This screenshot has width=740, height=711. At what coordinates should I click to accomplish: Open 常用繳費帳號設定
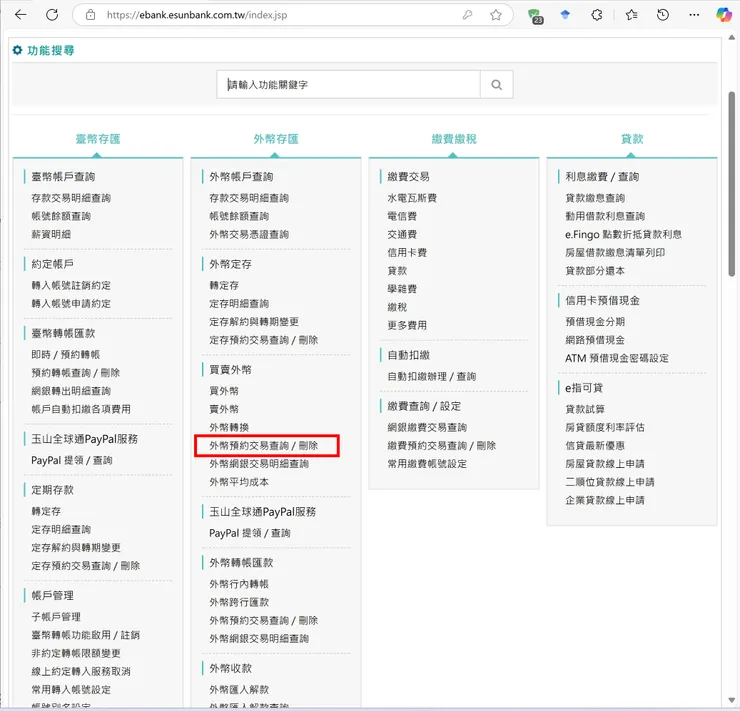pos(427,464)
